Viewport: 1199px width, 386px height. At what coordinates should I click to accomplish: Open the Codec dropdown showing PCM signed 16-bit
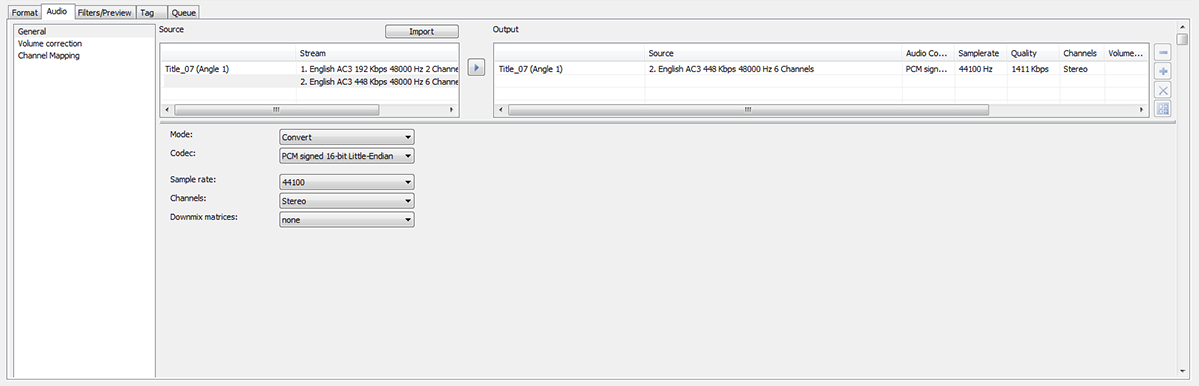click(347, 156)
